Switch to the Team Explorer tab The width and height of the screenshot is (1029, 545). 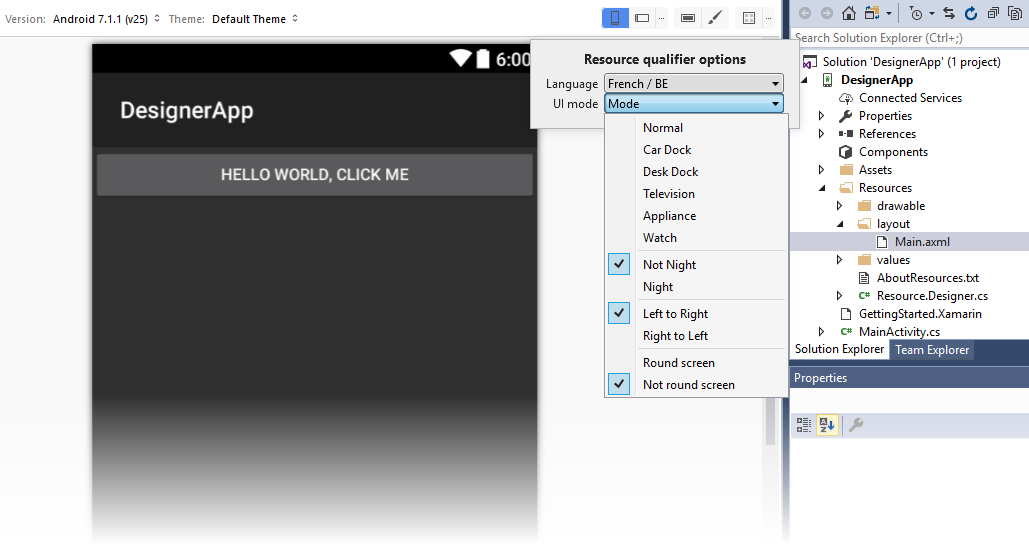click(x=932, y=350)
